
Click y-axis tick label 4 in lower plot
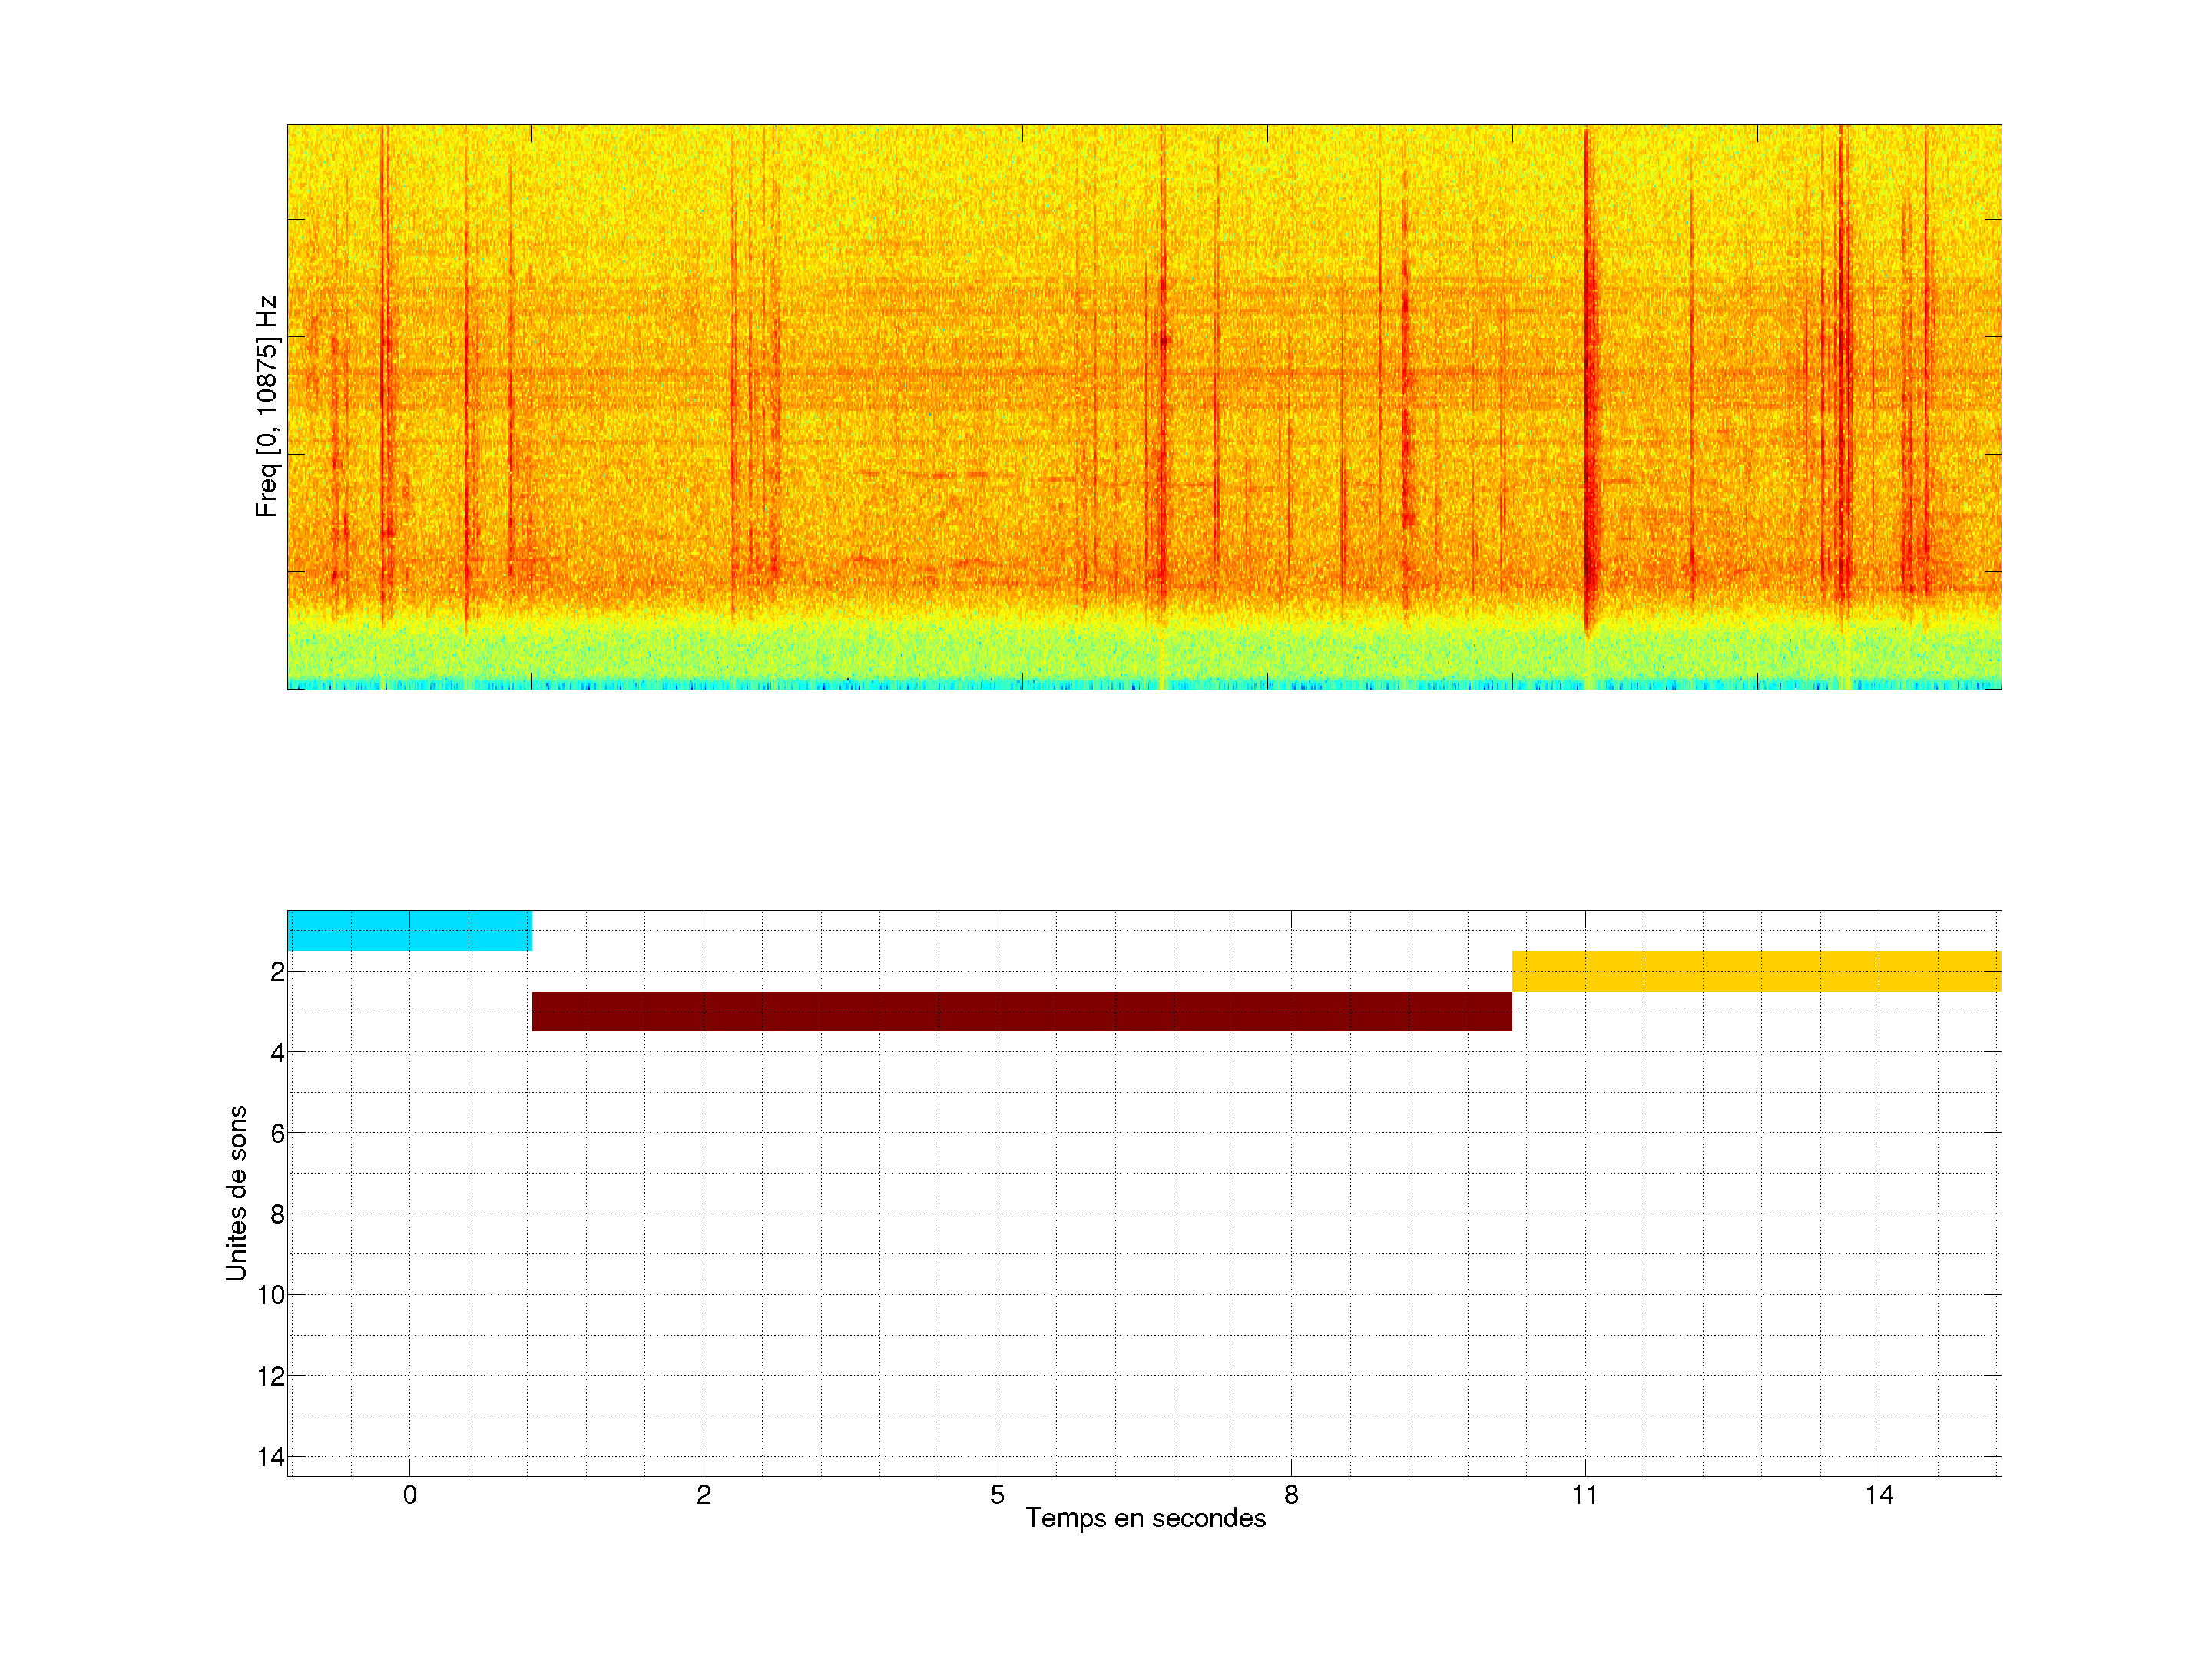[x=277, y=1053]
